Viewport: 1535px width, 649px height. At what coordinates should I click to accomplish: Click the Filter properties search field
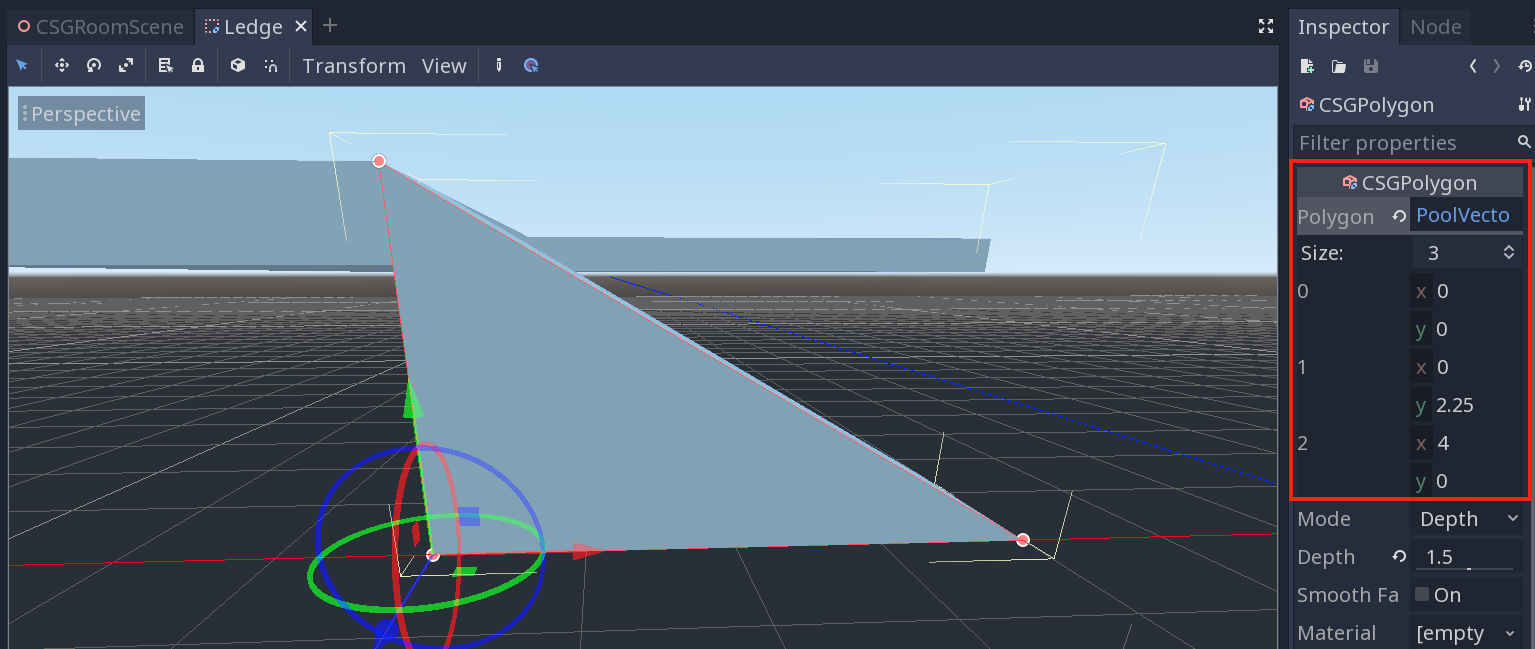click(x=1404, y=142)
